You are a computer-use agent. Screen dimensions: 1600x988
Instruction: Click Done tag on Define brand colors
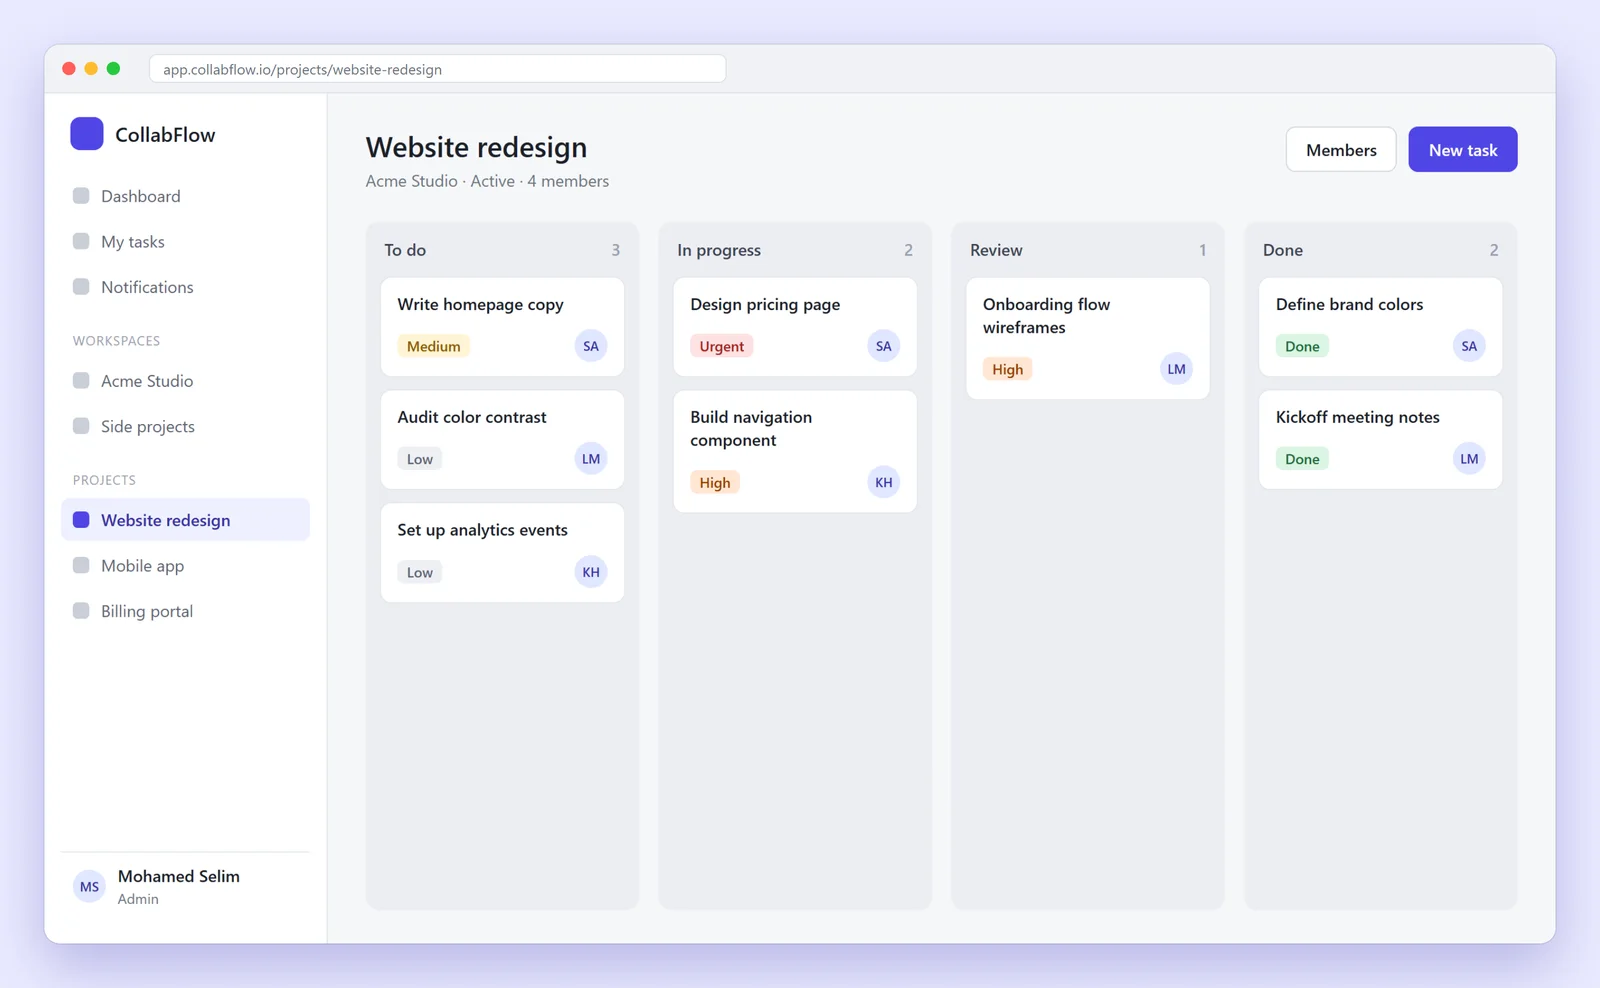(x=1302, y=346)
